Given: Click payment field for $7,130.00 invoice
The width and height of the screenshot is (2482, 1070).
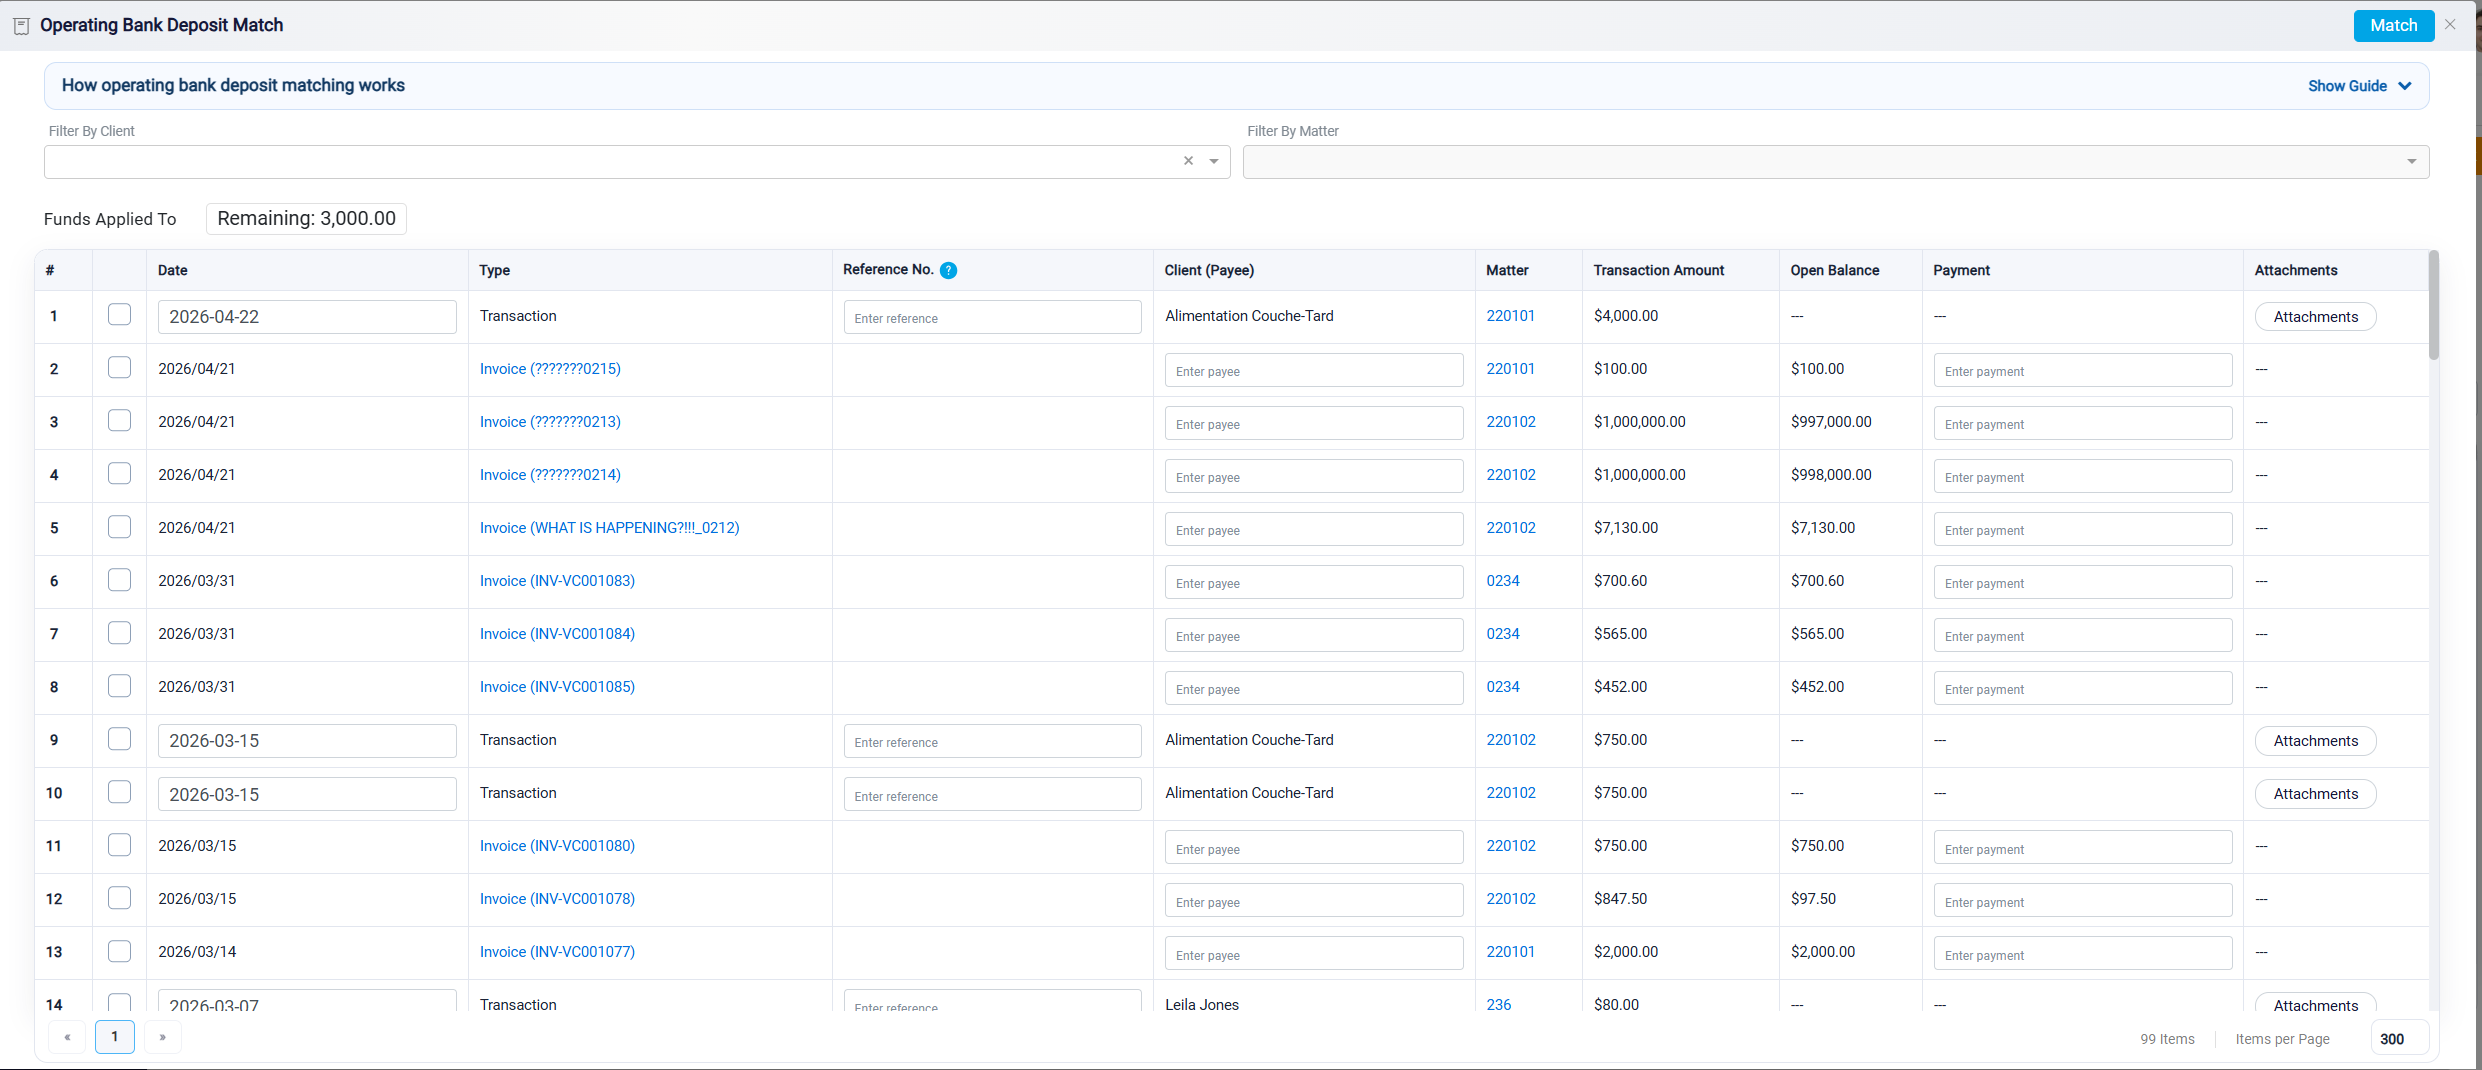Looking at the screenshot, I should [2082, 529].
